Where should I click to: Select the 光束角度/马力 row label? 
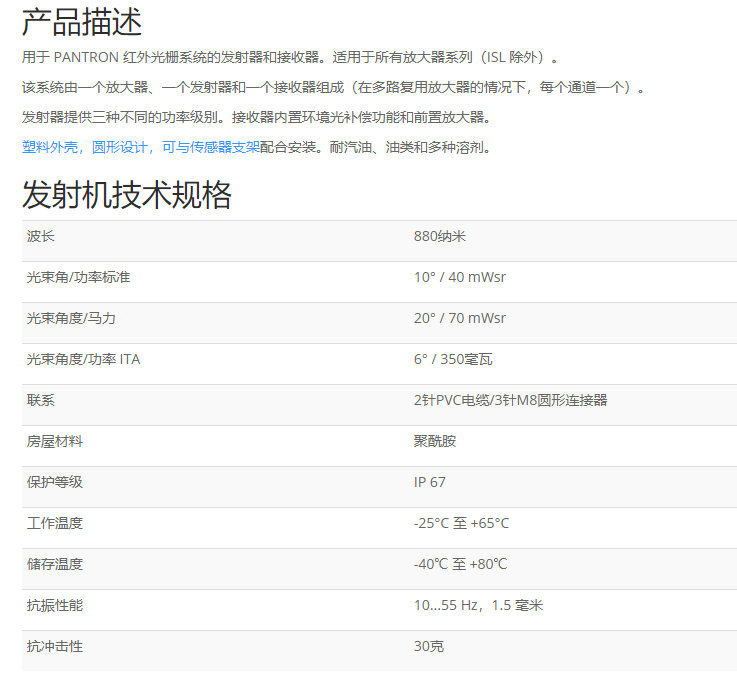[x=71, y=318]
